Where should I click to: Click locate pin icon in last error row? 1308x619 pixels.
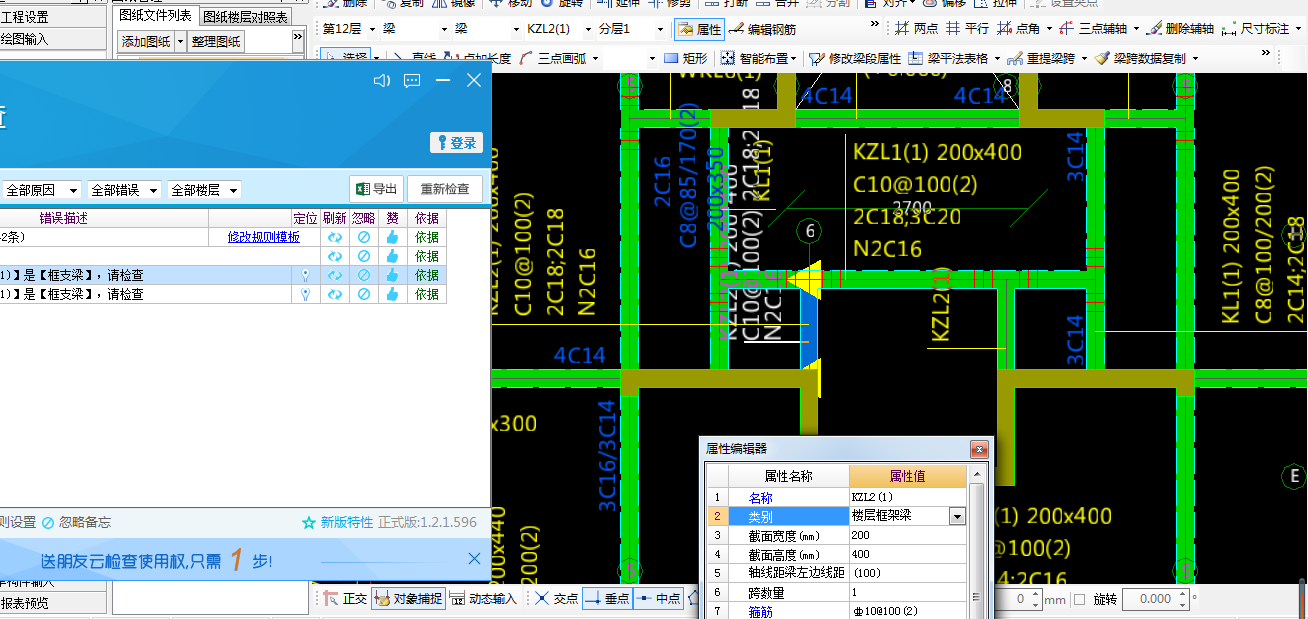[x=305, y=294]
